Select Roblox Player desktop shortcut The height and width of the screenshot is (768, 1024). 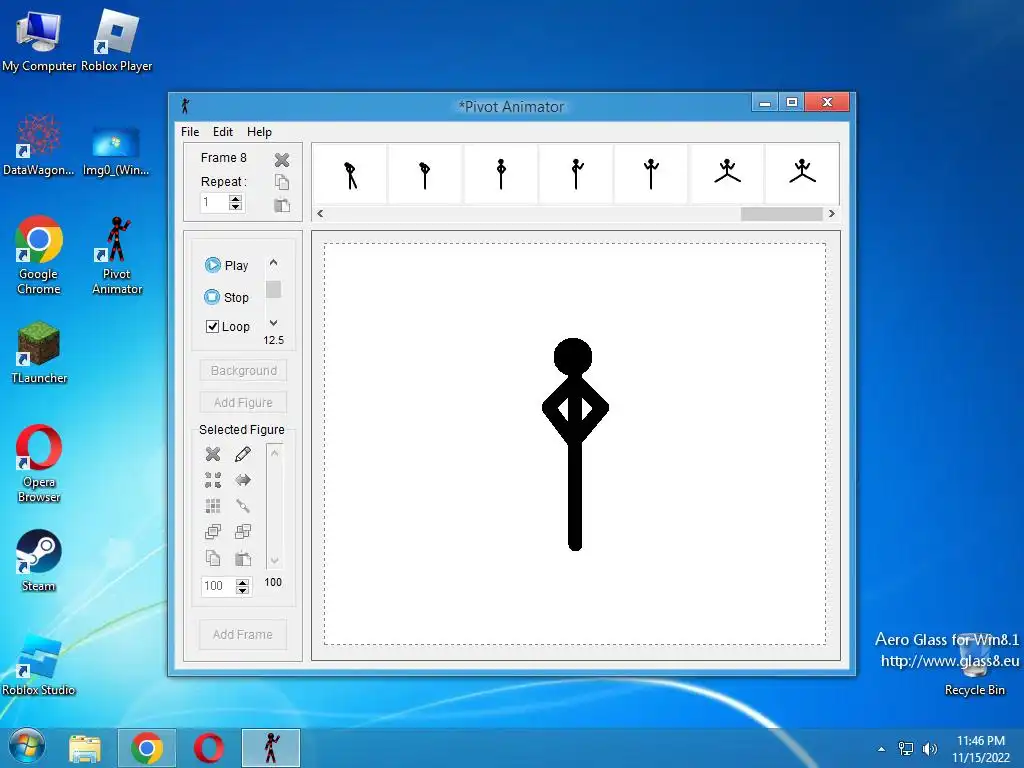(116, 39)
